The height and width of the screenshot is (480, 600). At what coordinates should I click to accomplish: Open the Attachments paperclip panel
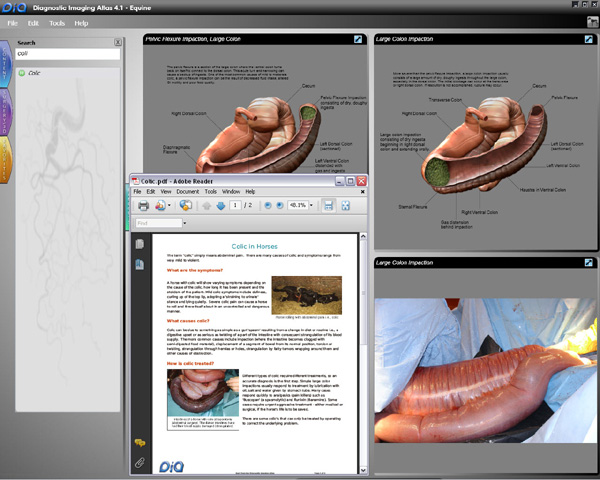[x=140, y=463]
